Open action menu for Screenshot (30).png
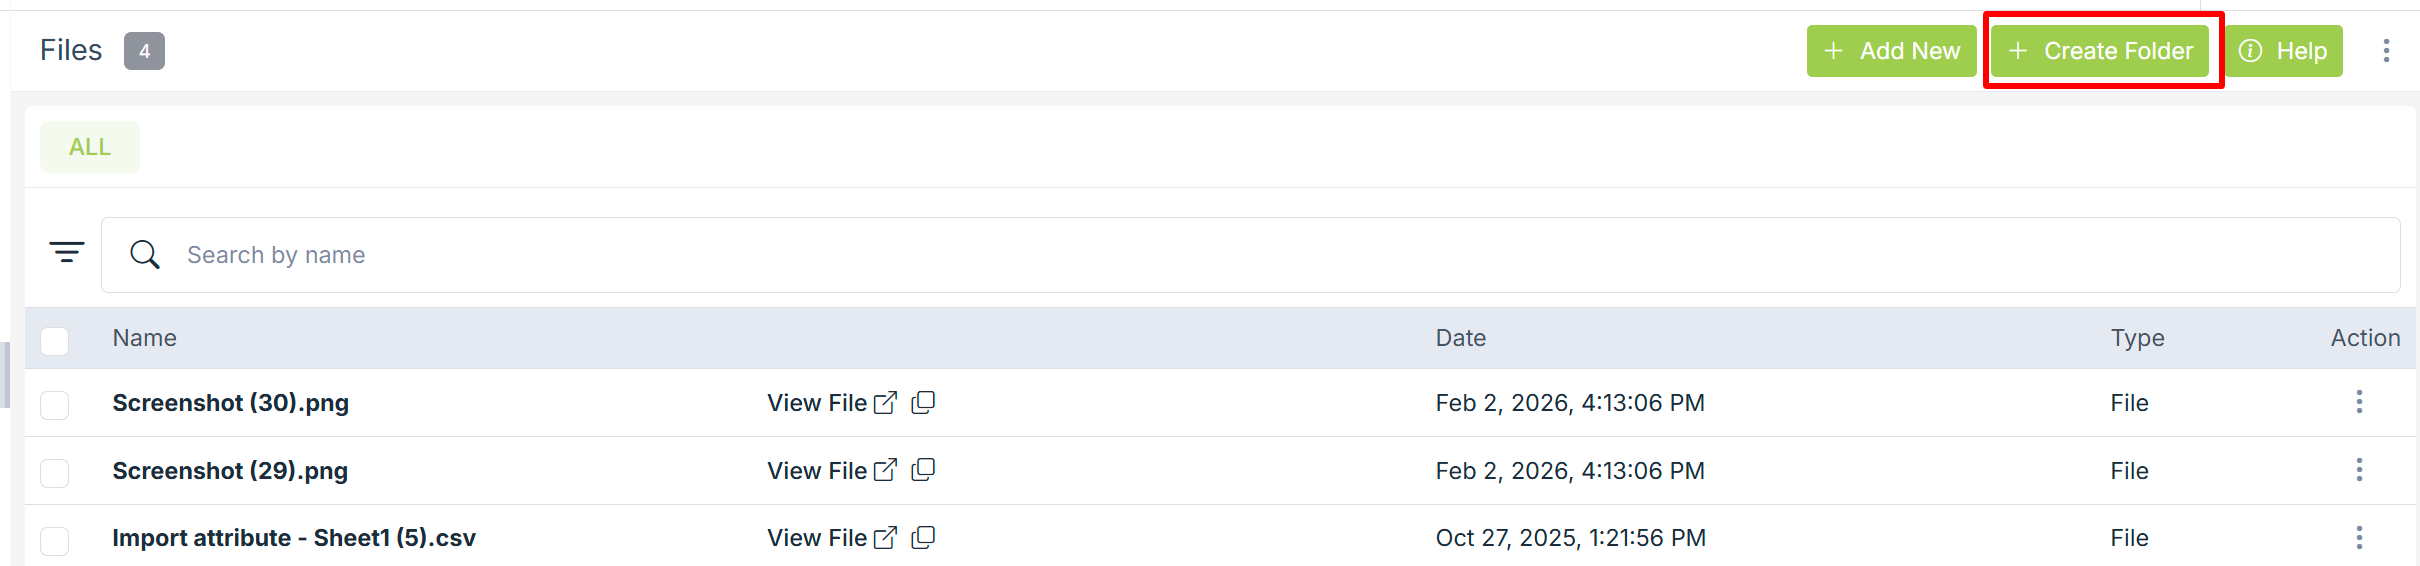Image resolution: width=2420 pixels, height=566 pixels. pyautogui.click(x=2359, y=402)
